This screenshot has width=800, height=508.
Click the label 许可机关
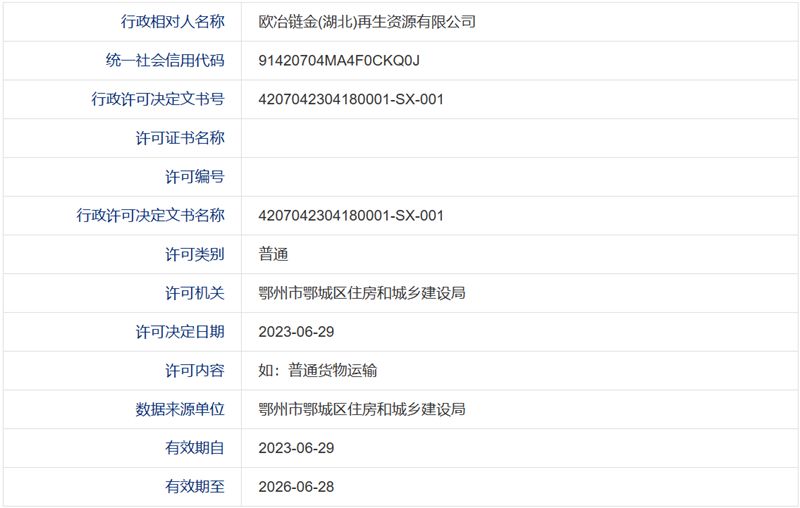(x=194, y=293)
